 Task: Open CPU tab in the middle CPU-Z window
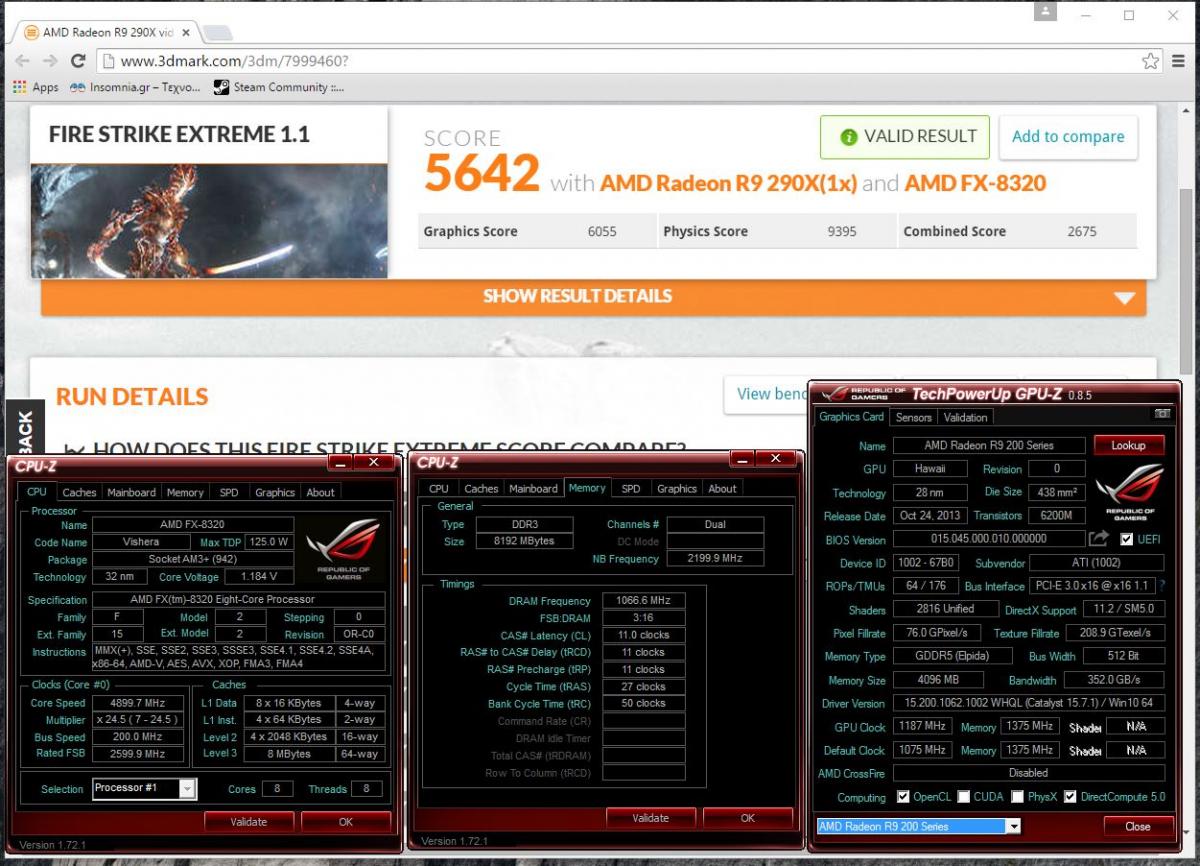[439, 489]
